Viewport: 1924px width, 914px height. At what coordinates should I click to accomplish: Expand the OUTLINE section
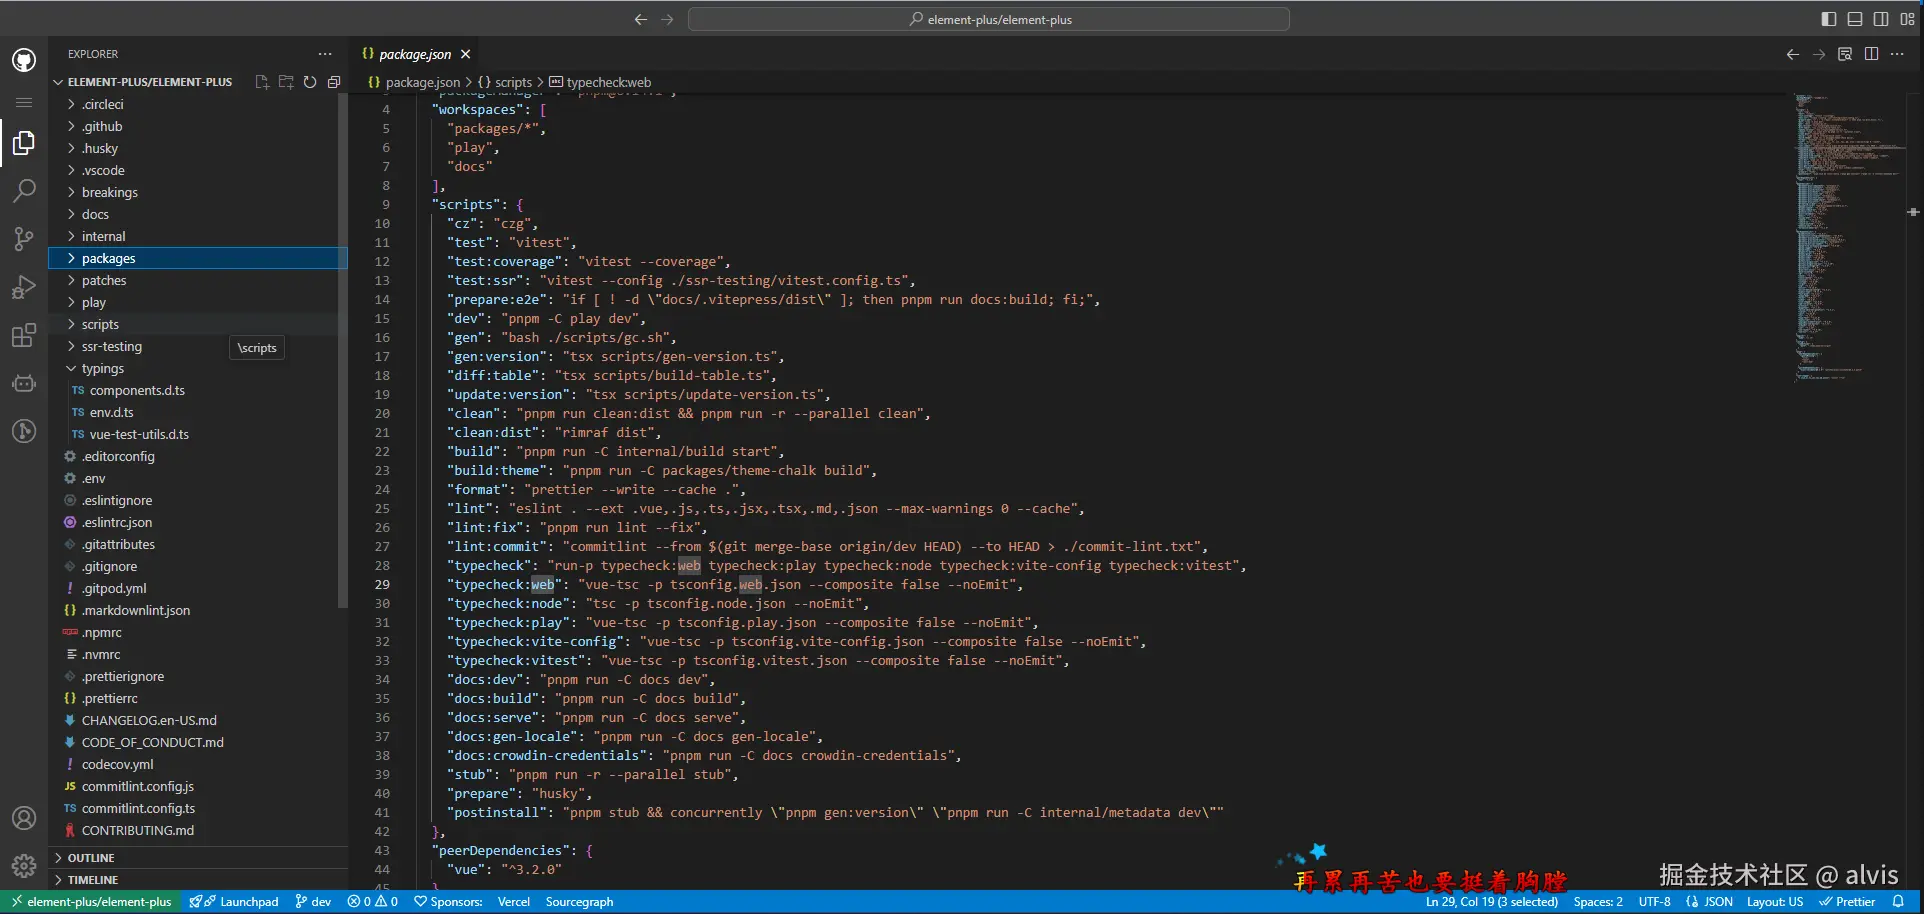click(90, 858)
